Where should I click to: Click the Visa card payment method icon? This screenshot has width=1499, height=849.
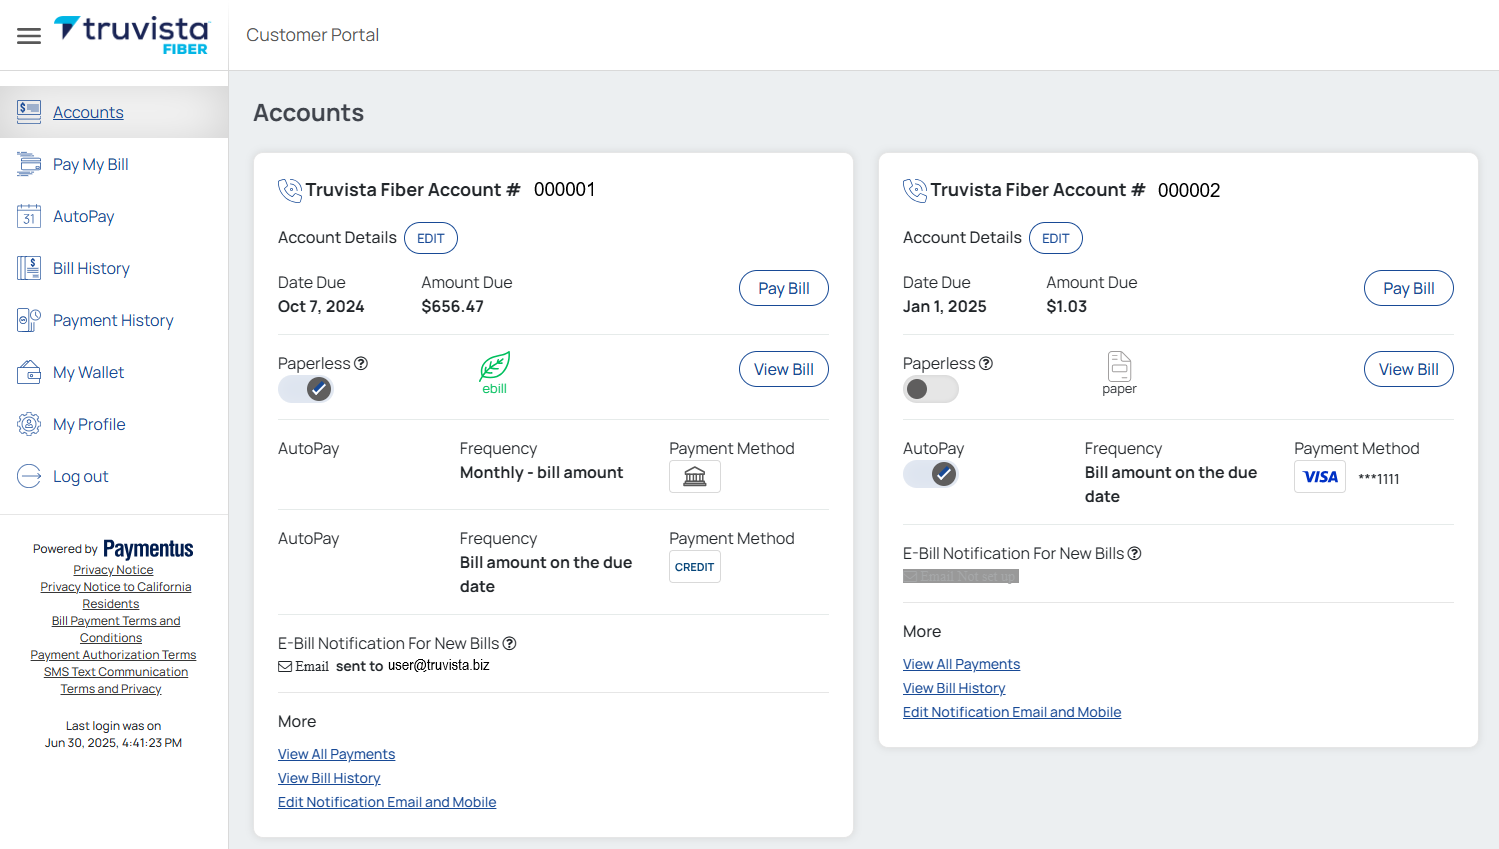tap(1320, 477)
